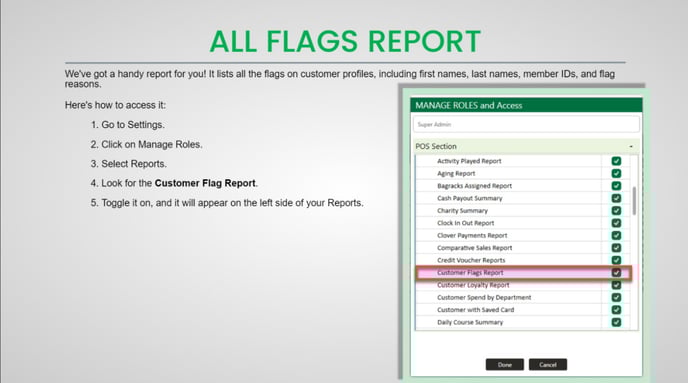
Task: Toggle Daily Course Summary checkbox
Action: click(616, 322)
